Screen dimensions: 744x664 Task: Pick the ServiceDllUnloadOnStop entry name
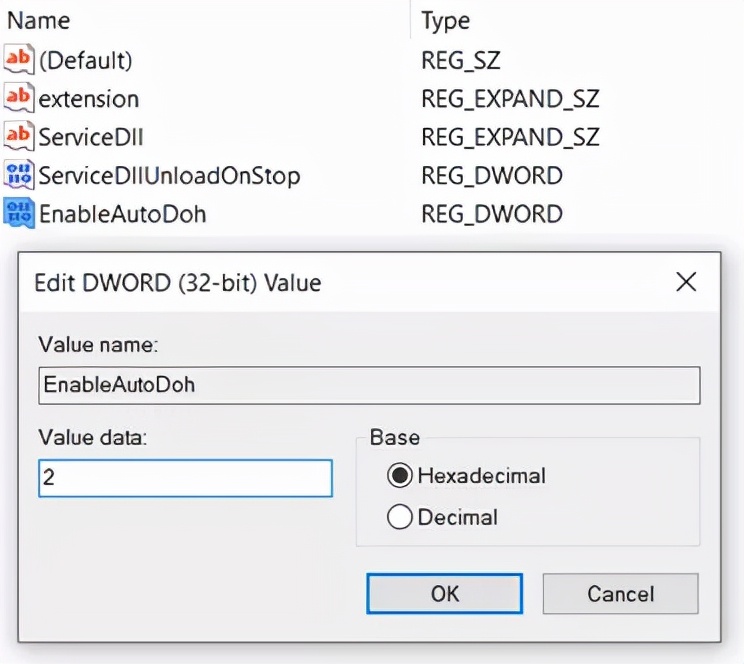pos(168,175)
